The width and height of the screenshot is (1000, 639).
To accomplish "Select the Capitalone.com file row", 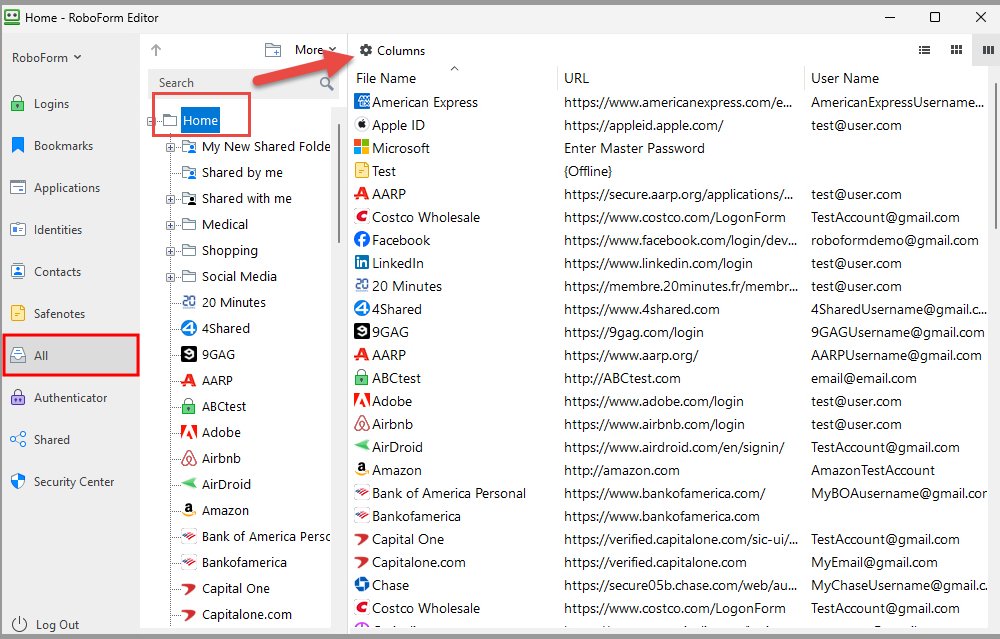I will coord(669,562).
